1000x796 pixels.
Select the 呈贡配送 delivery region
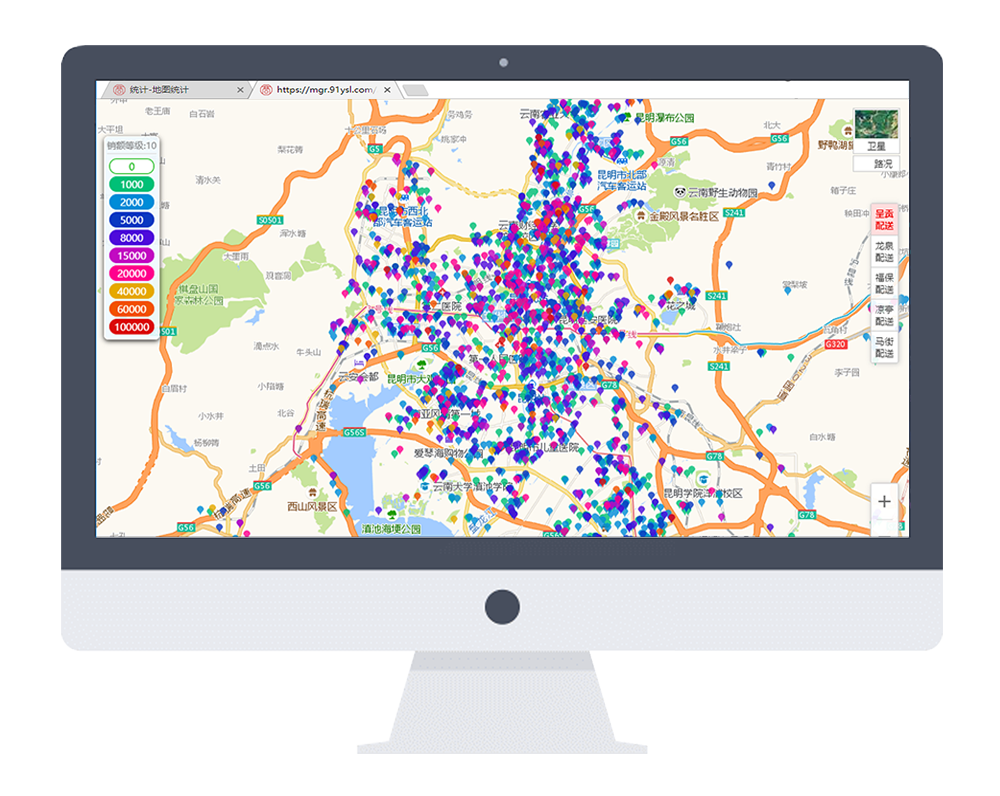click(x=884, y=219)
